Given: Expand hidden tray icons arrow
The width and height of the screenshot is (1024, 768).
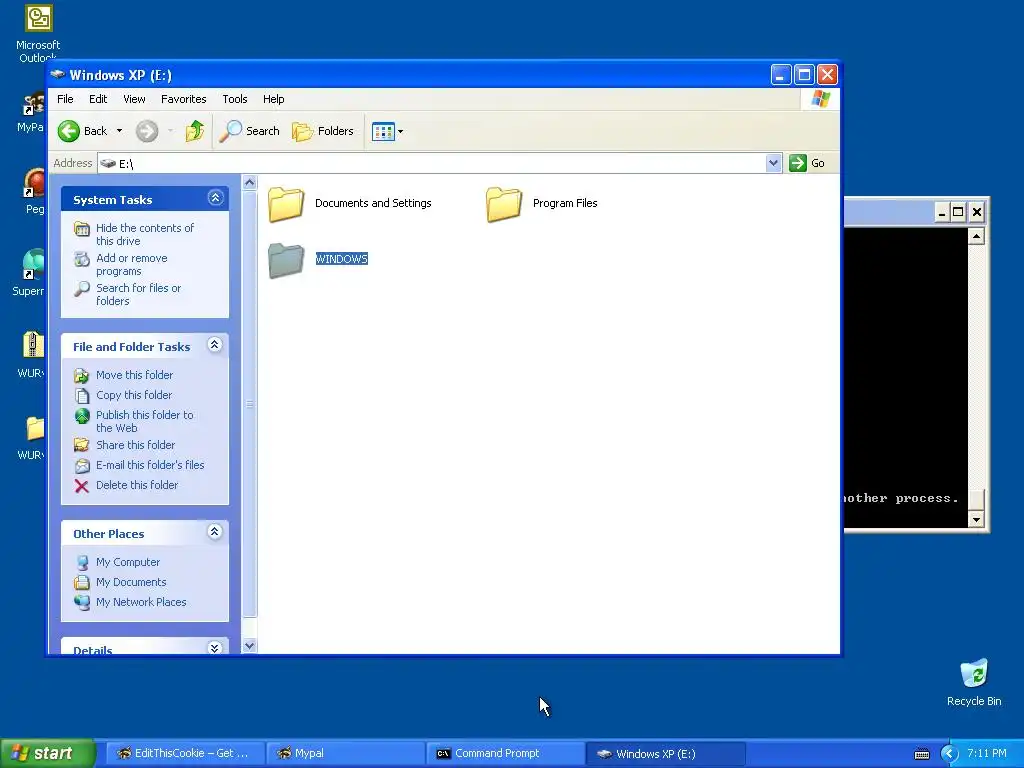Looking at the screenshot, I should pyautogui.click(x=949, y=754).
